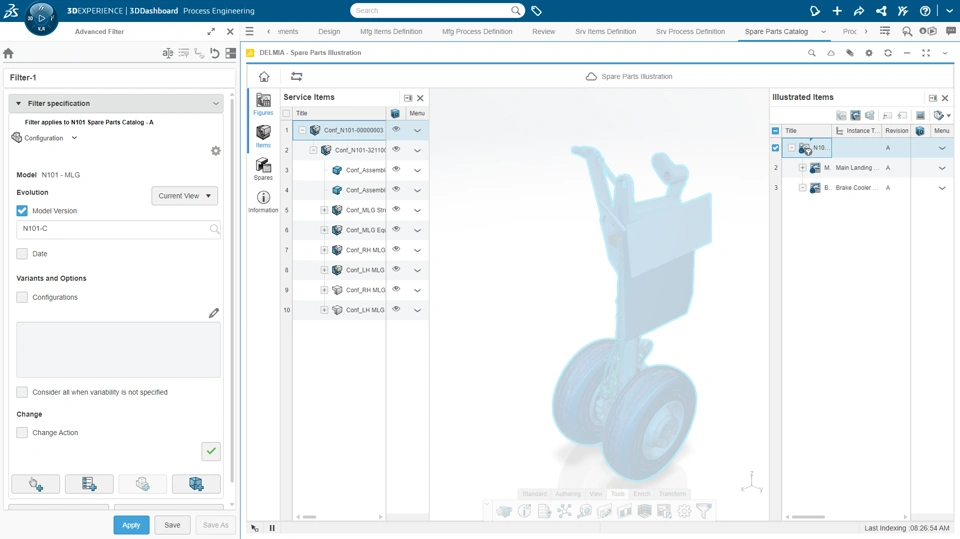The image size is (960, 539).
Task: Click the filter funnel icon in bottom toolbar
Action: click(704, 511)
